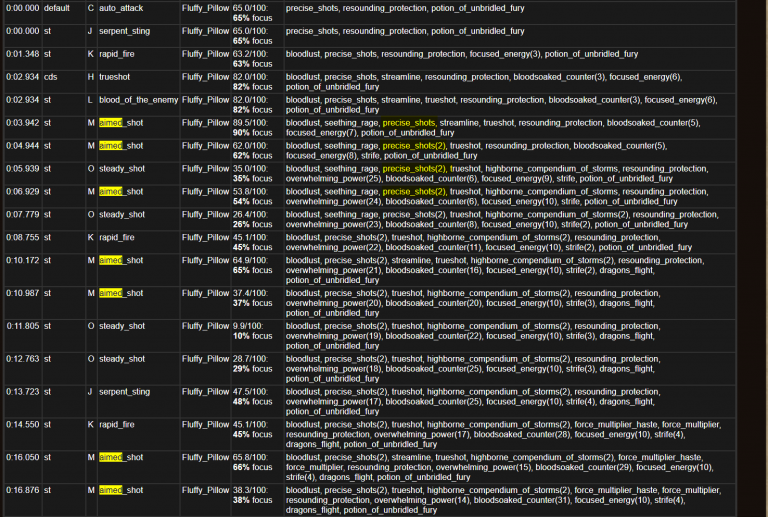Click the blood_of_the_enemy action name
768x517 pixels.
point(135,99)
